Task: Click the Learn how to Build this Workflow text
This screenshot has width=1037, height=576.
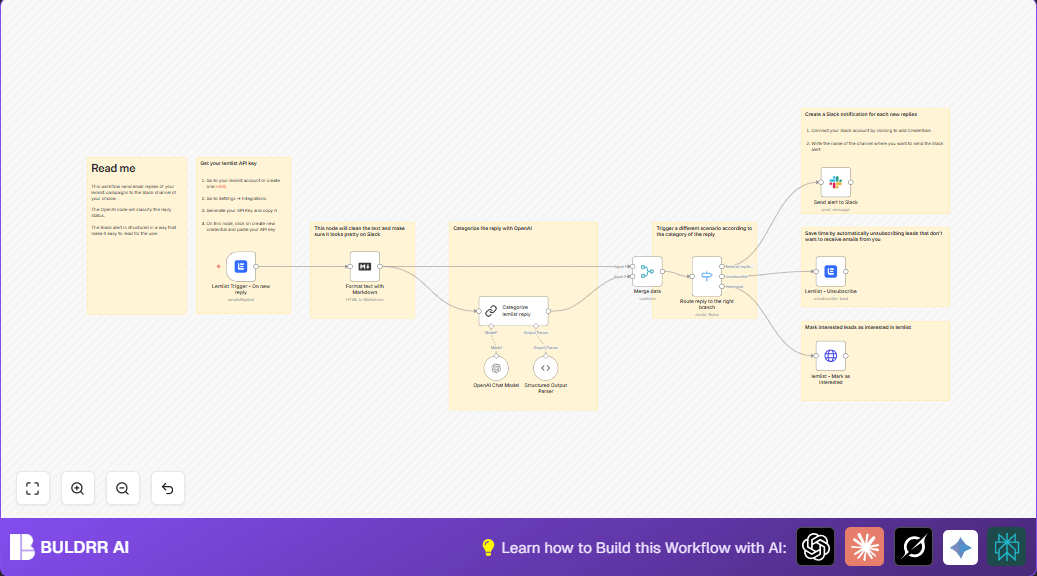Action: click(643, 548)
